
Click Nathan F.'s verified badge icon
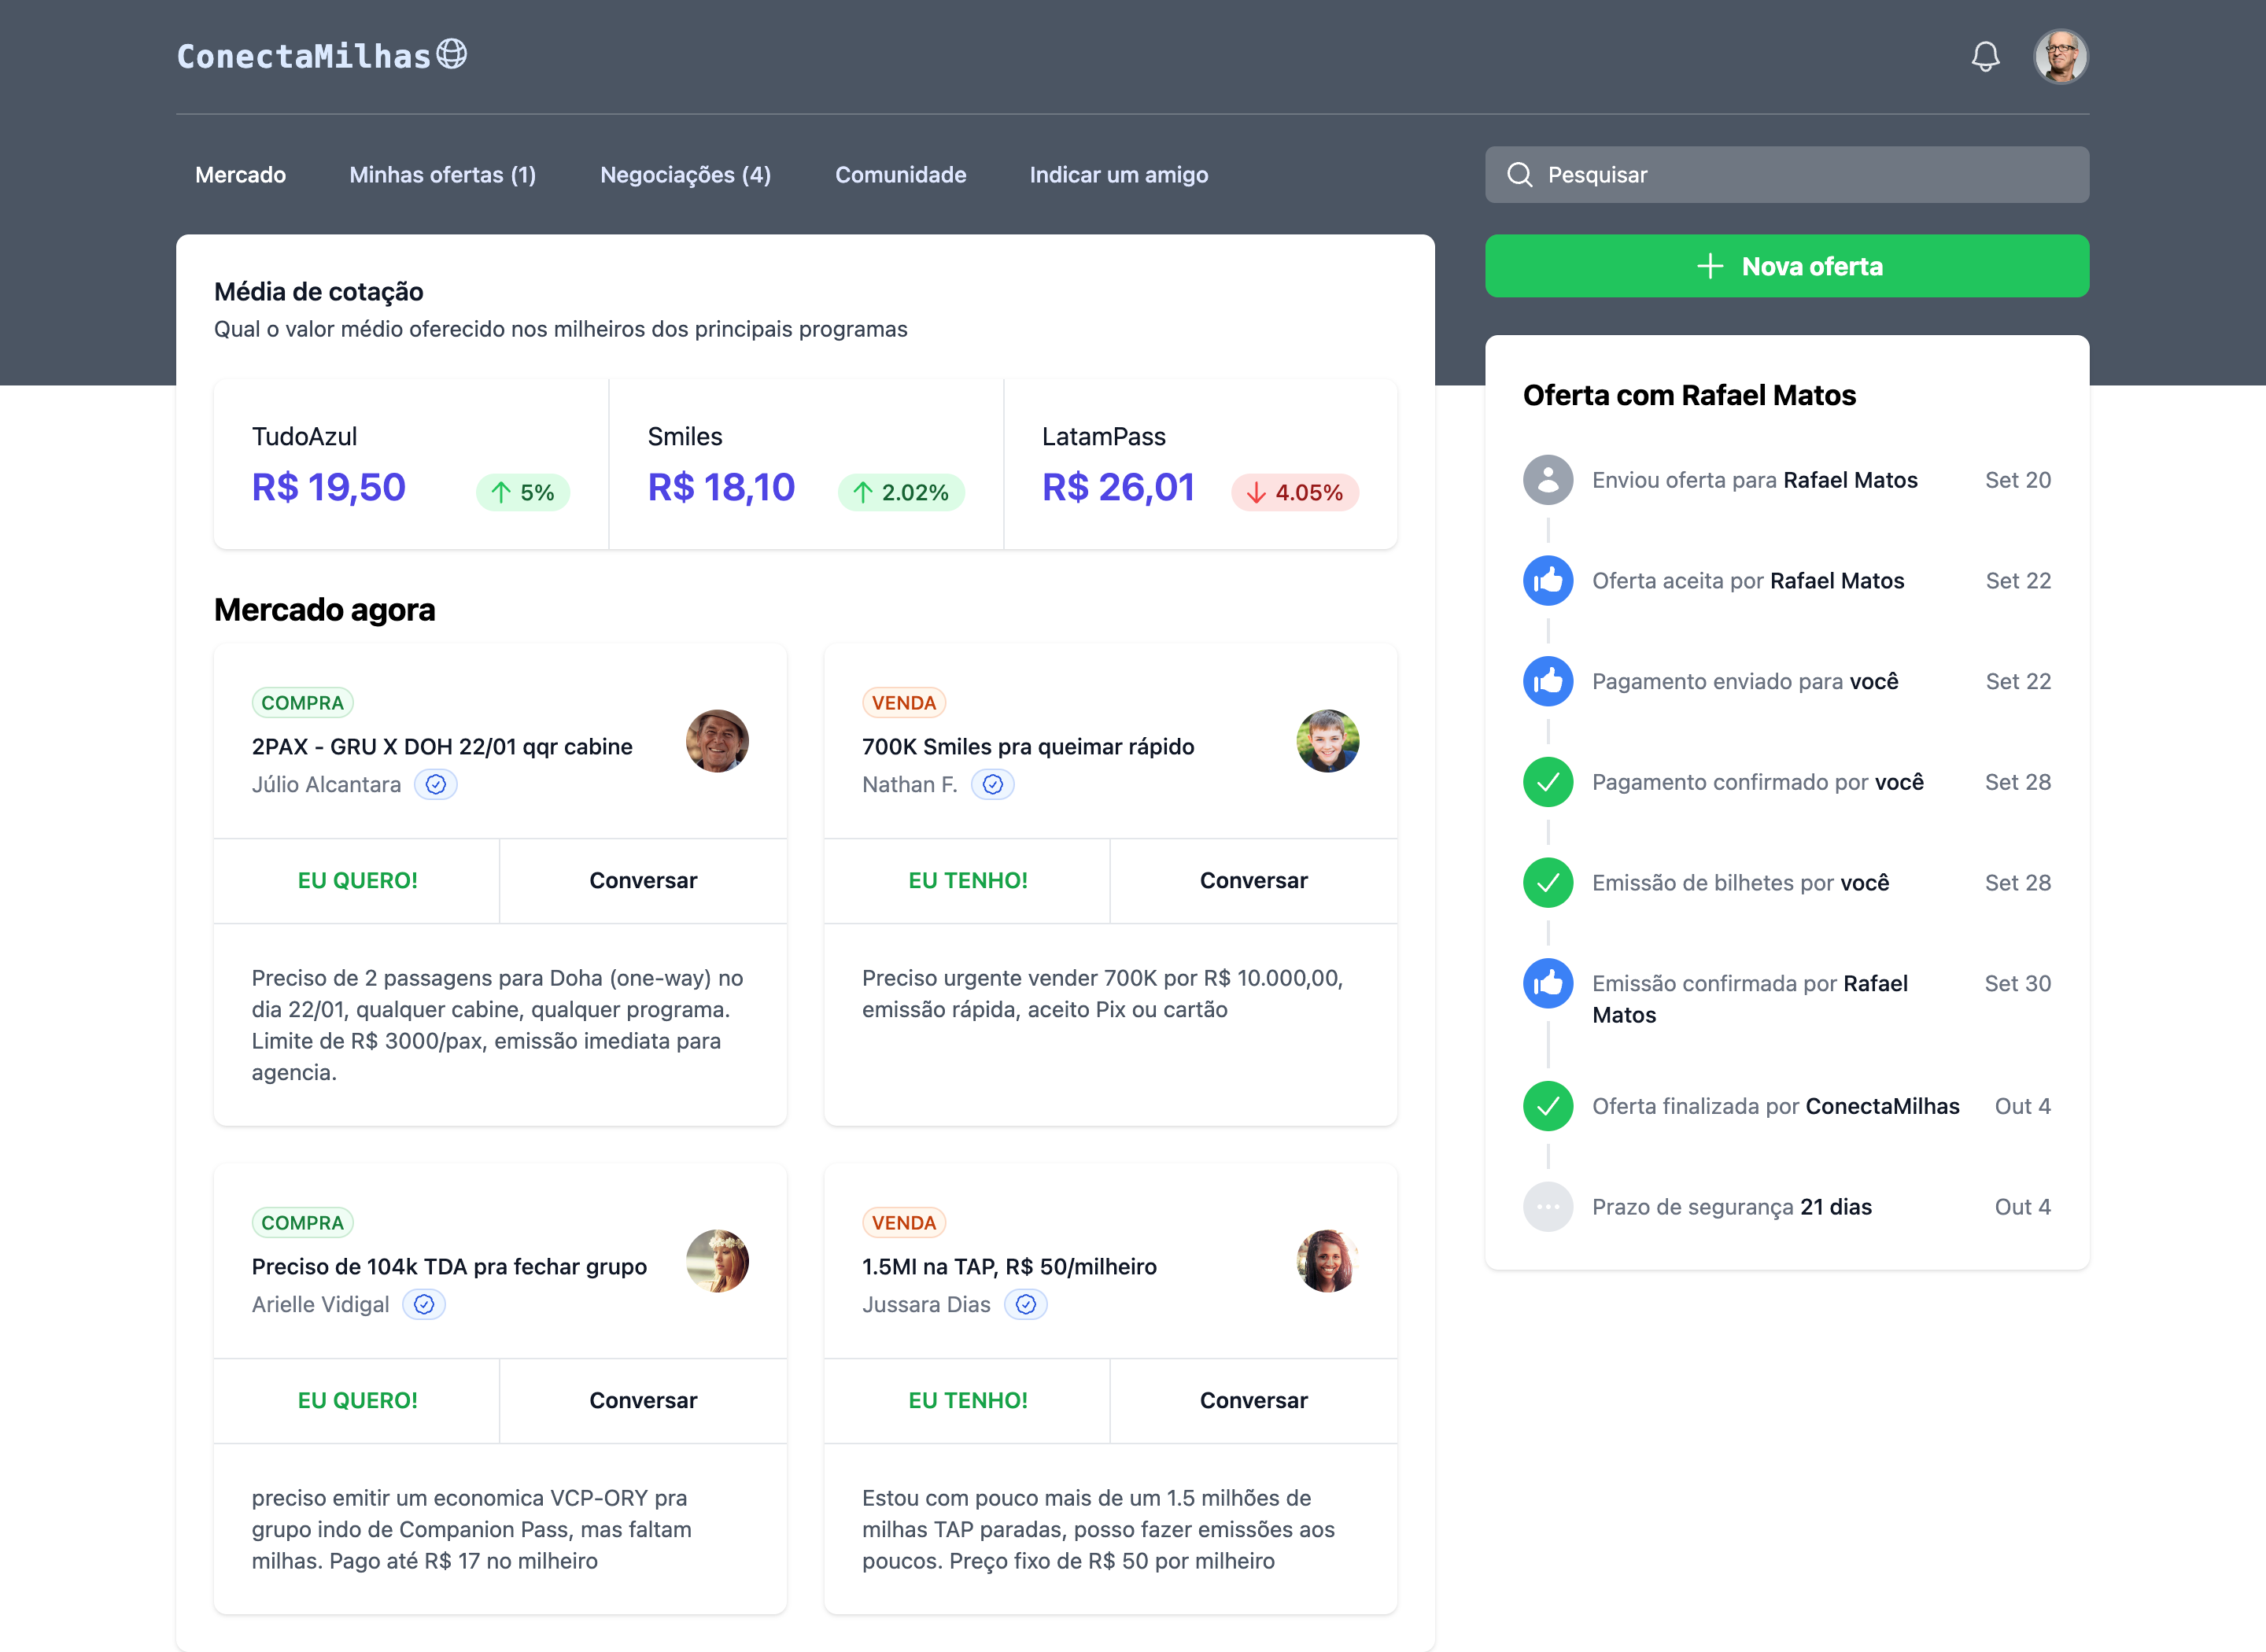pos(992,785)
